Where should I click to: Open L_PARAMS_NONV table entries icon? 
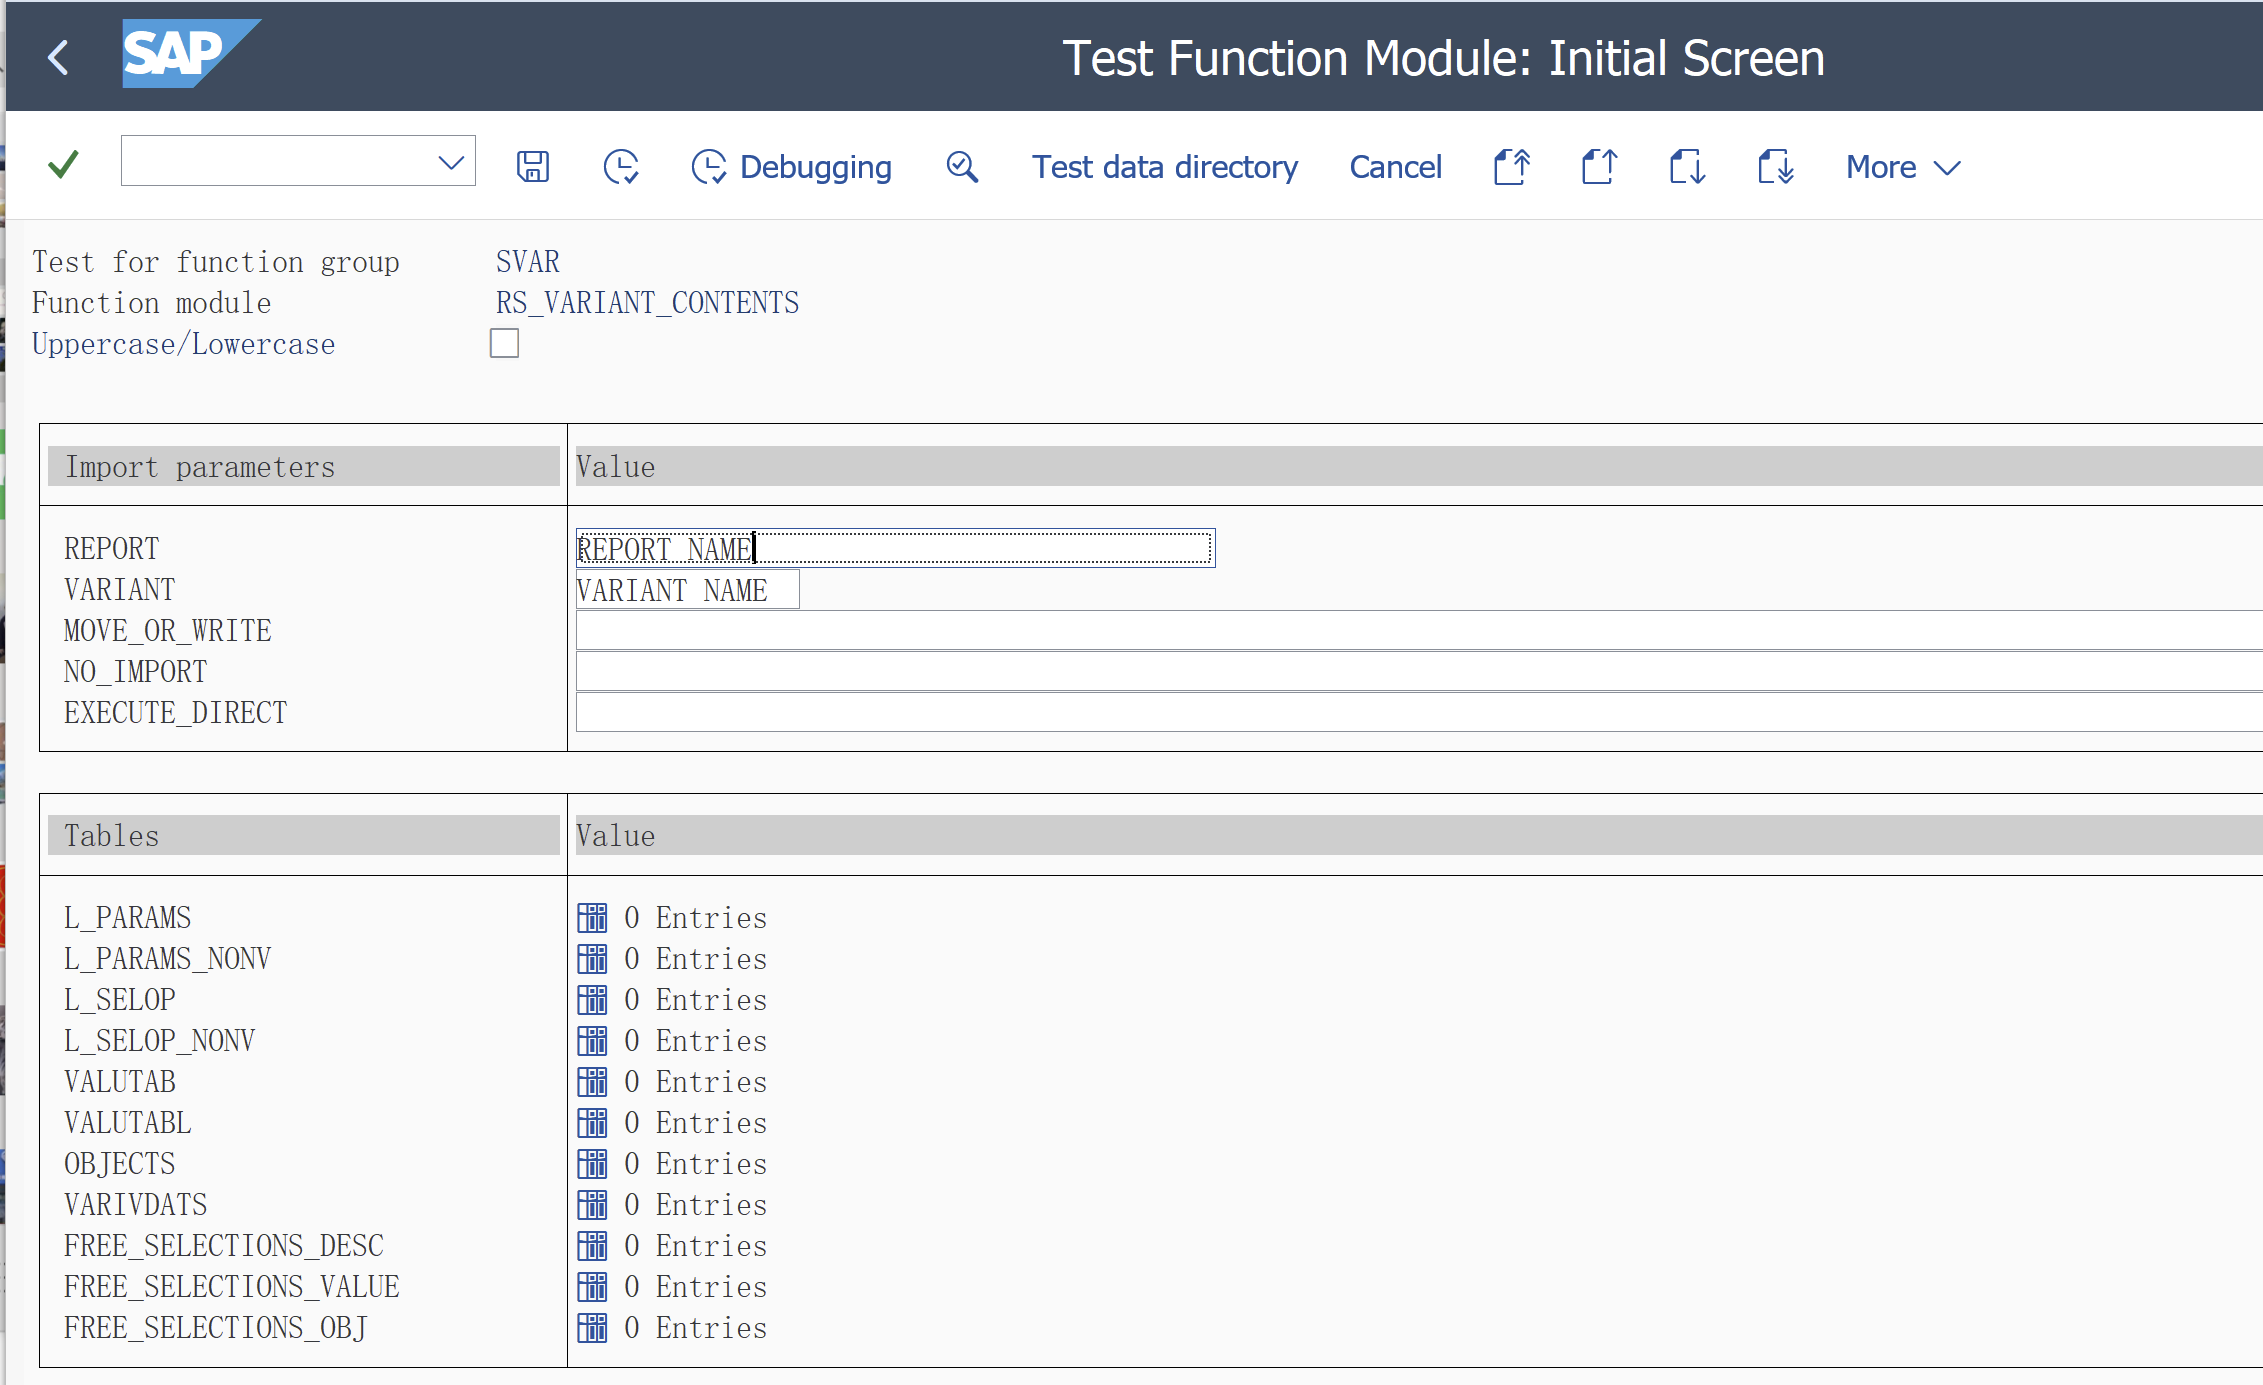pos(592,958)
